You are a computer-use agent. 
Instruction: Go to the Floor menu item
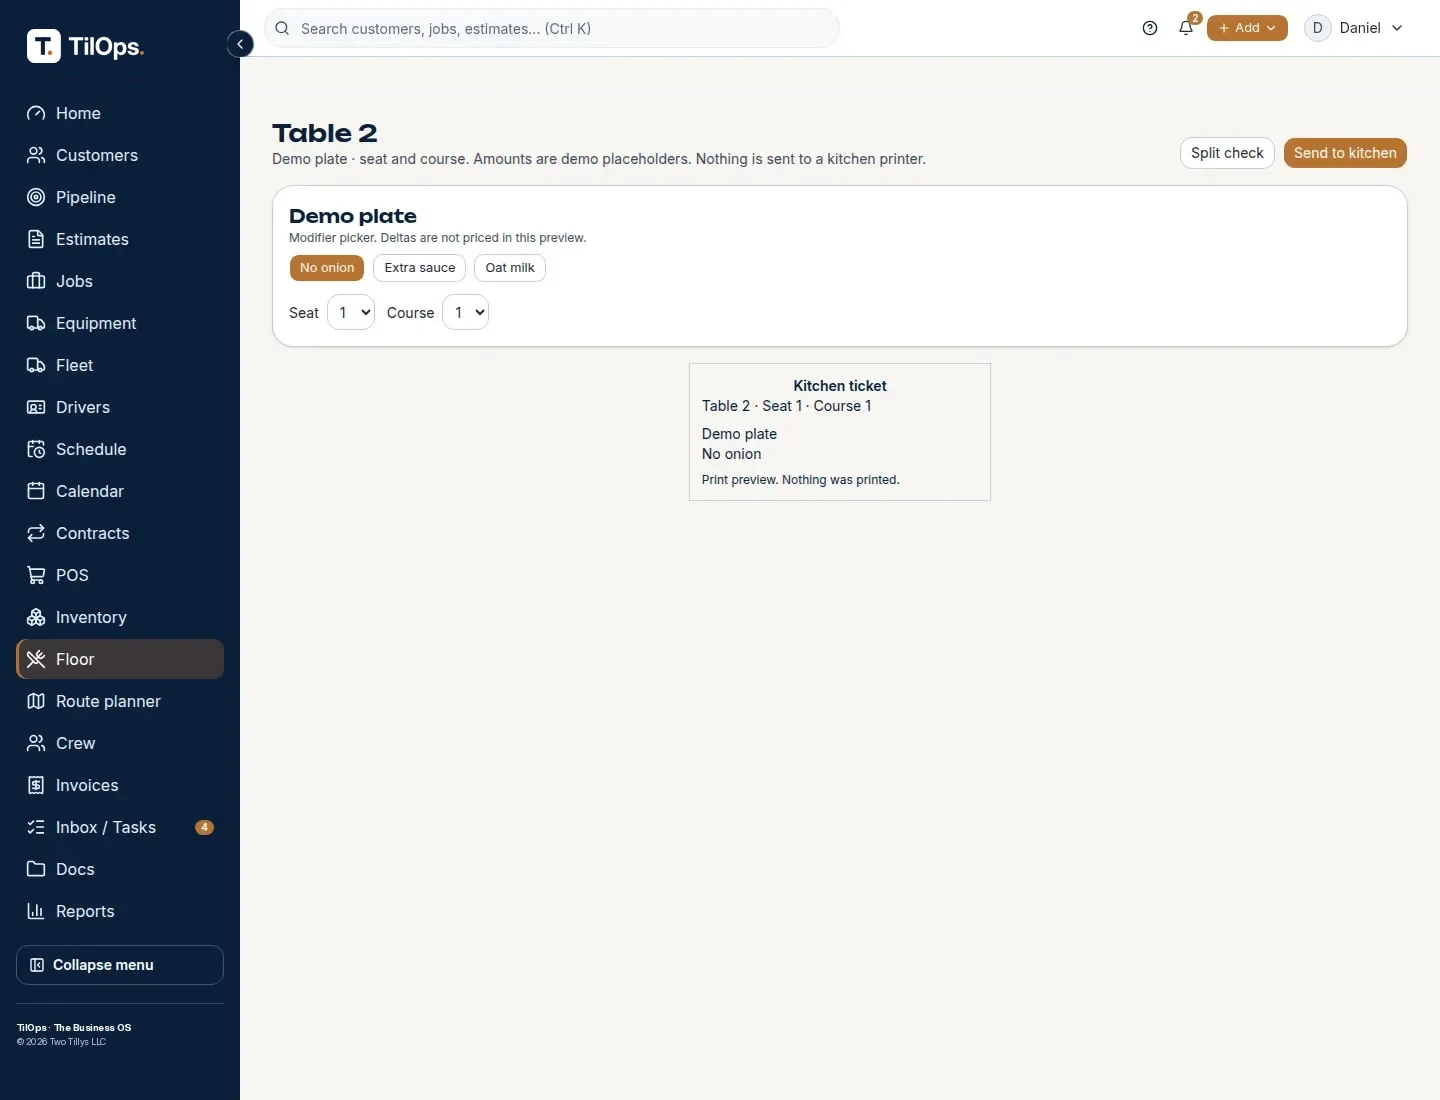(120, 659)
